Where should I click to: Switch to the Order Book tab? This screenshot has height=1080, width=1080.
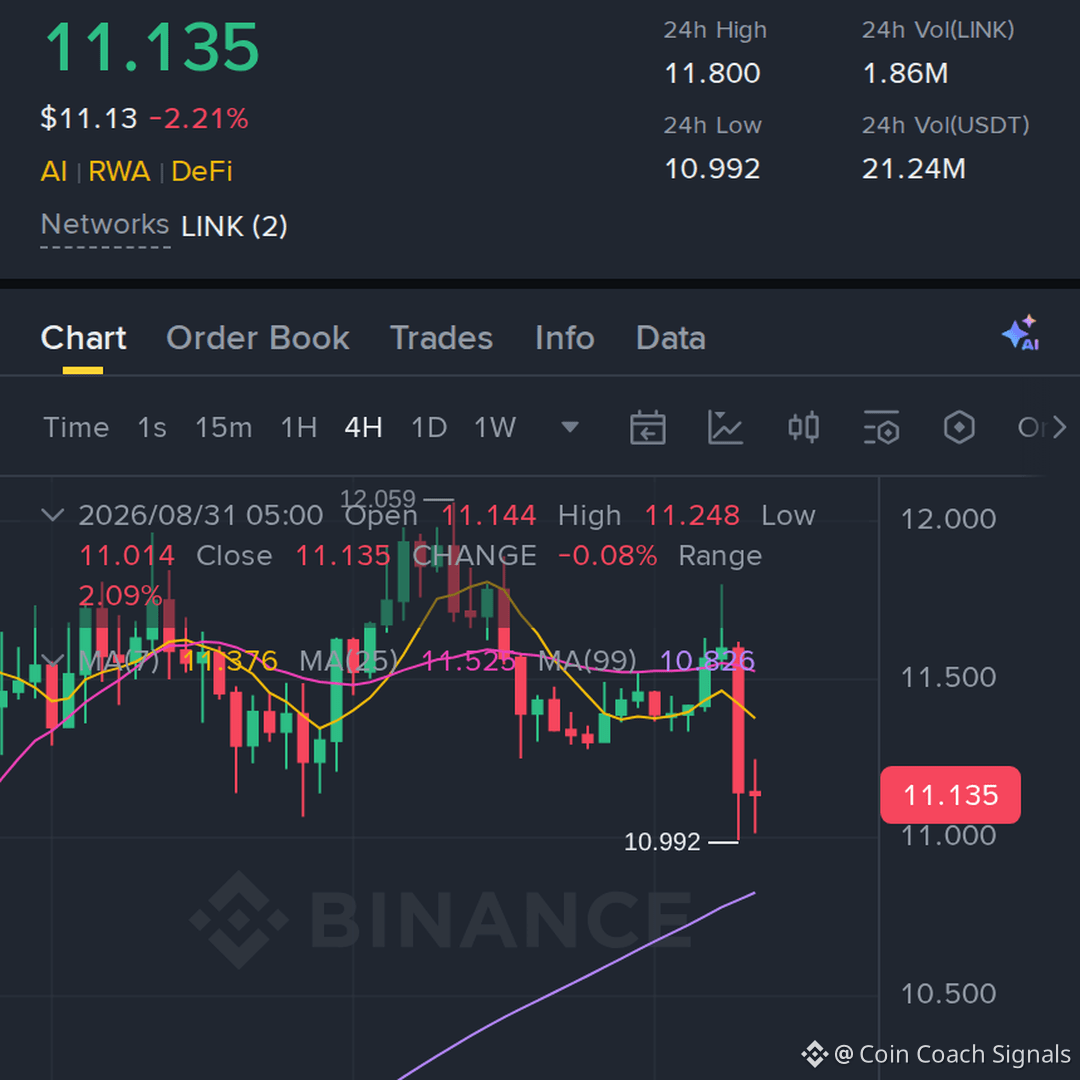point(258,338)
